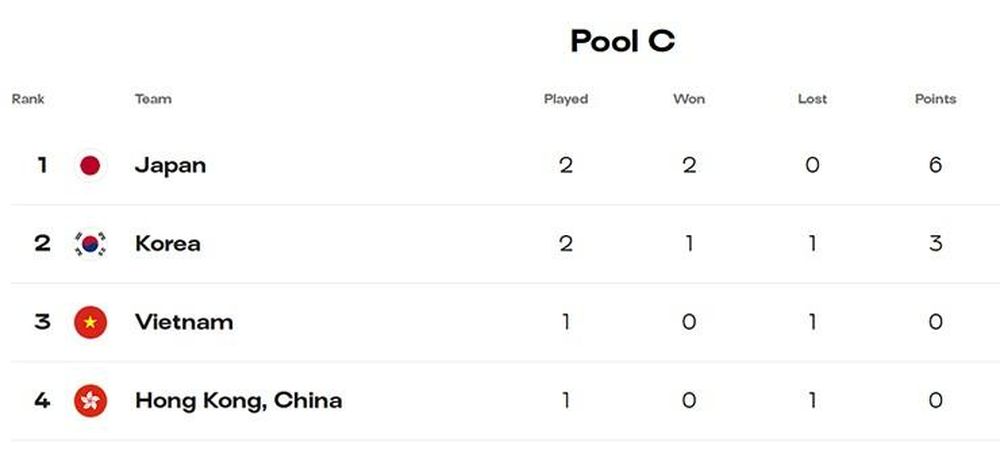This screenshot has height=469, width=1000.
Task: Select the Hong Kong, China team name
Action: click(x=239, y=401)
